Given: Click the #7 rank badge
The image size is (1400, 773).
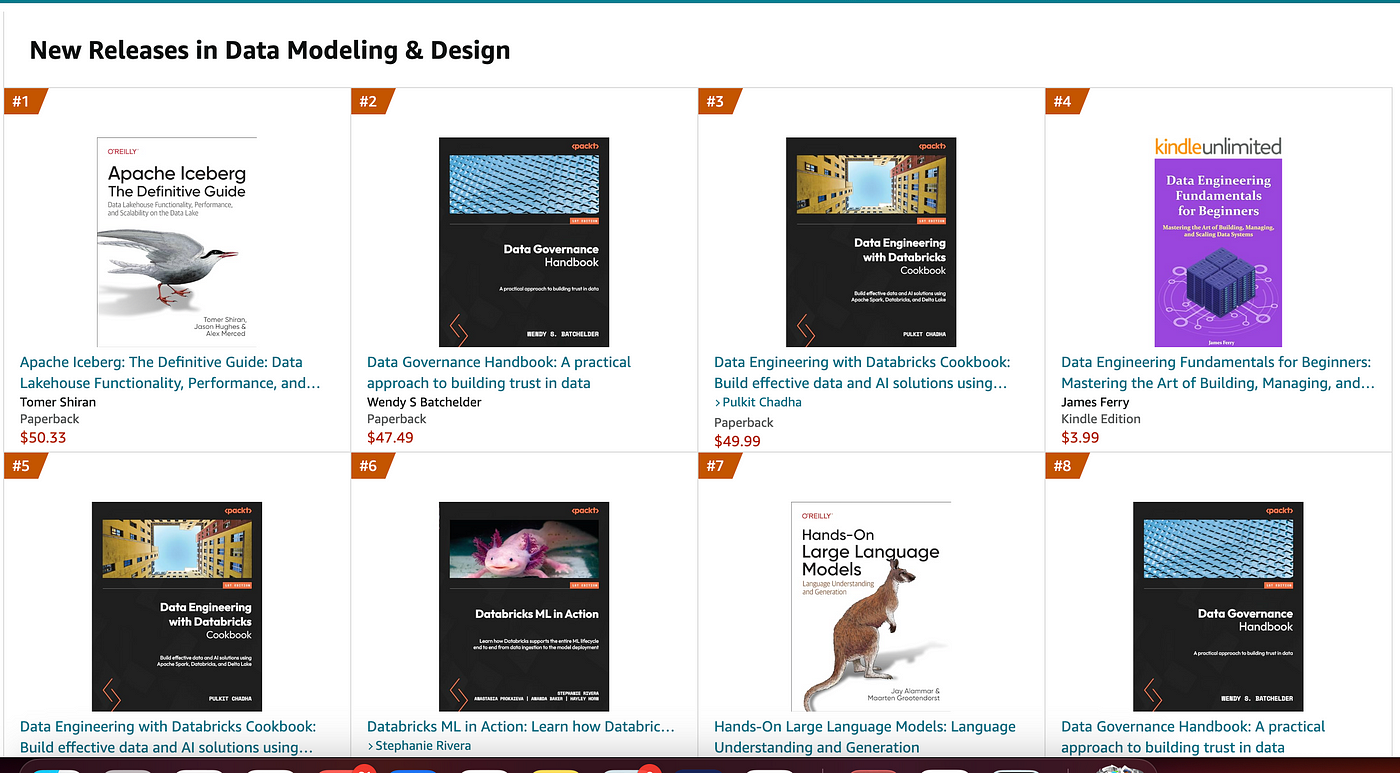Looking at the screenshot, I should point(718,466).
